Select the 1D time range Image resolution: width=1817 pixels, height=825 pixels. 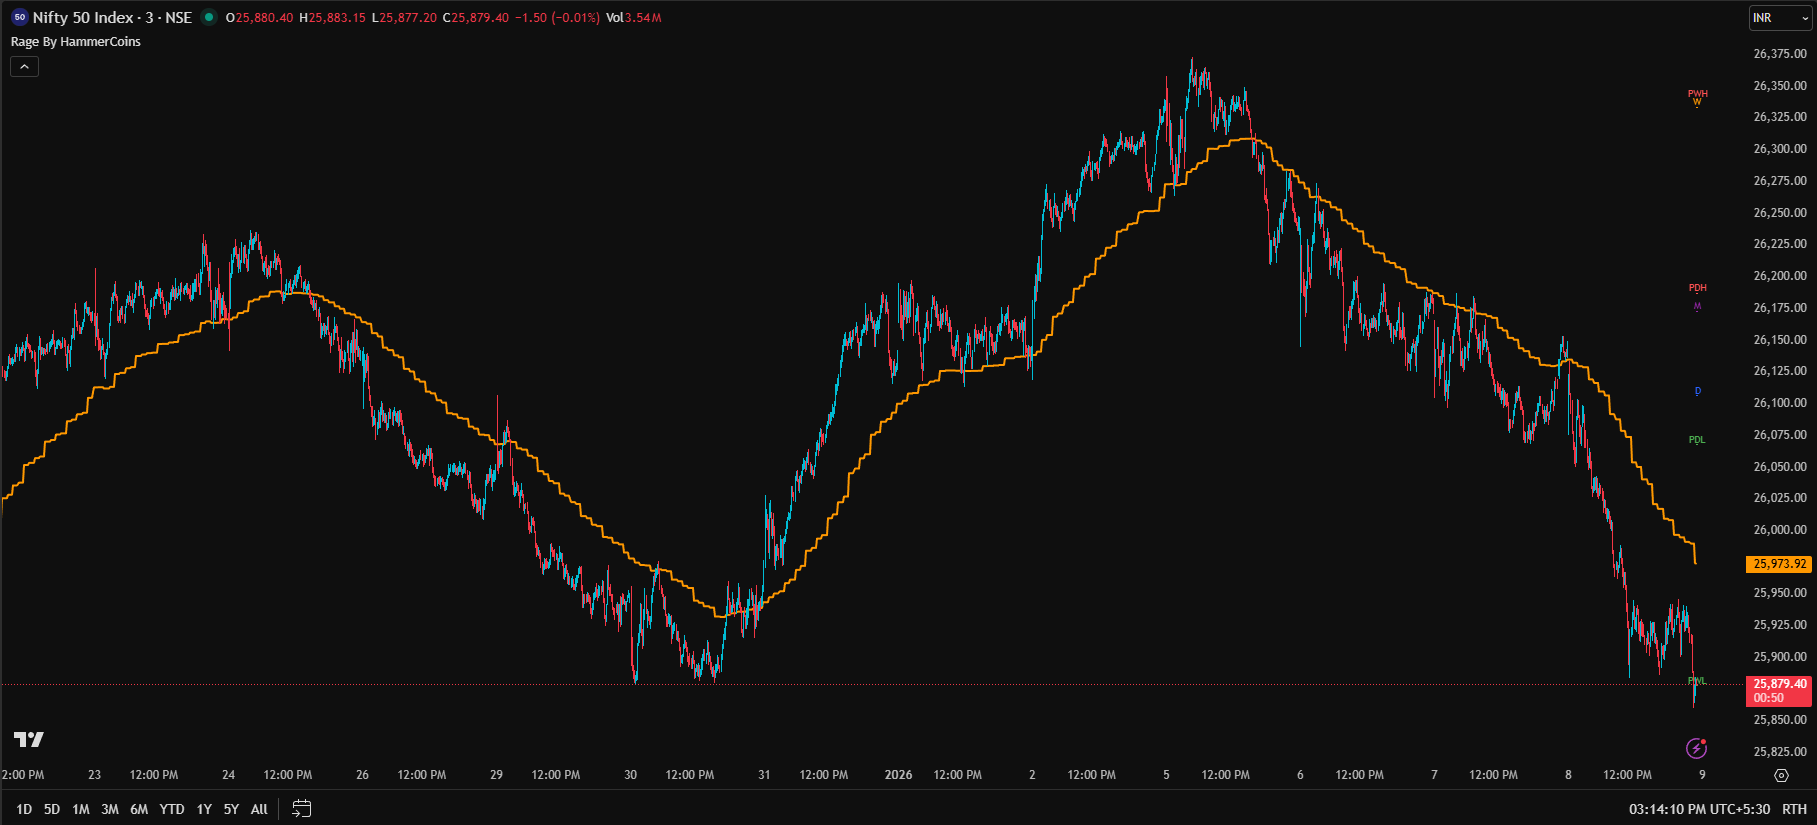click(x=24, y=809)
